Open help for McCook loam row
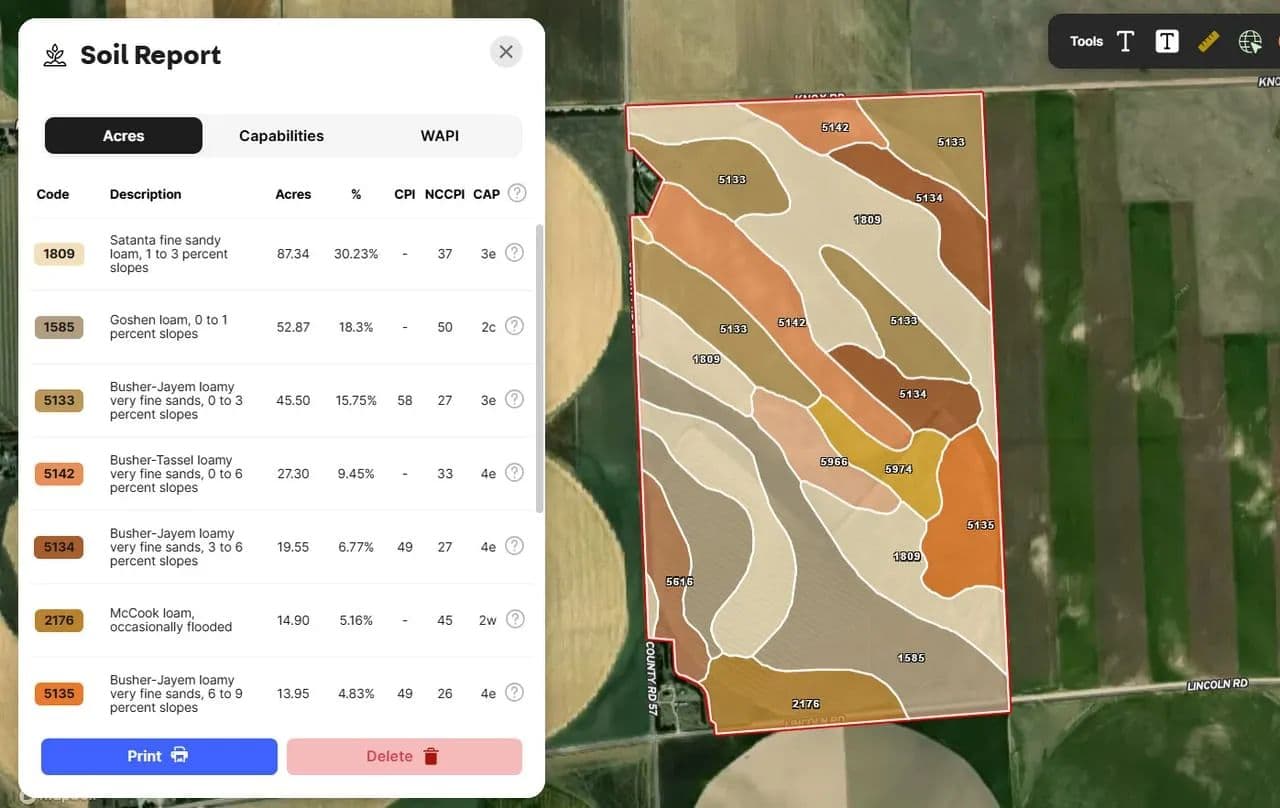 pos(514,619)
